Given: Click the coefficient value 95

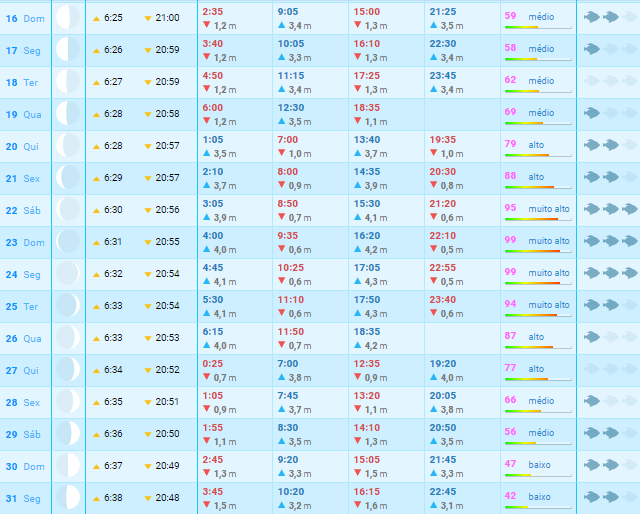Looking at the screenshot, I should pos(510,208).
